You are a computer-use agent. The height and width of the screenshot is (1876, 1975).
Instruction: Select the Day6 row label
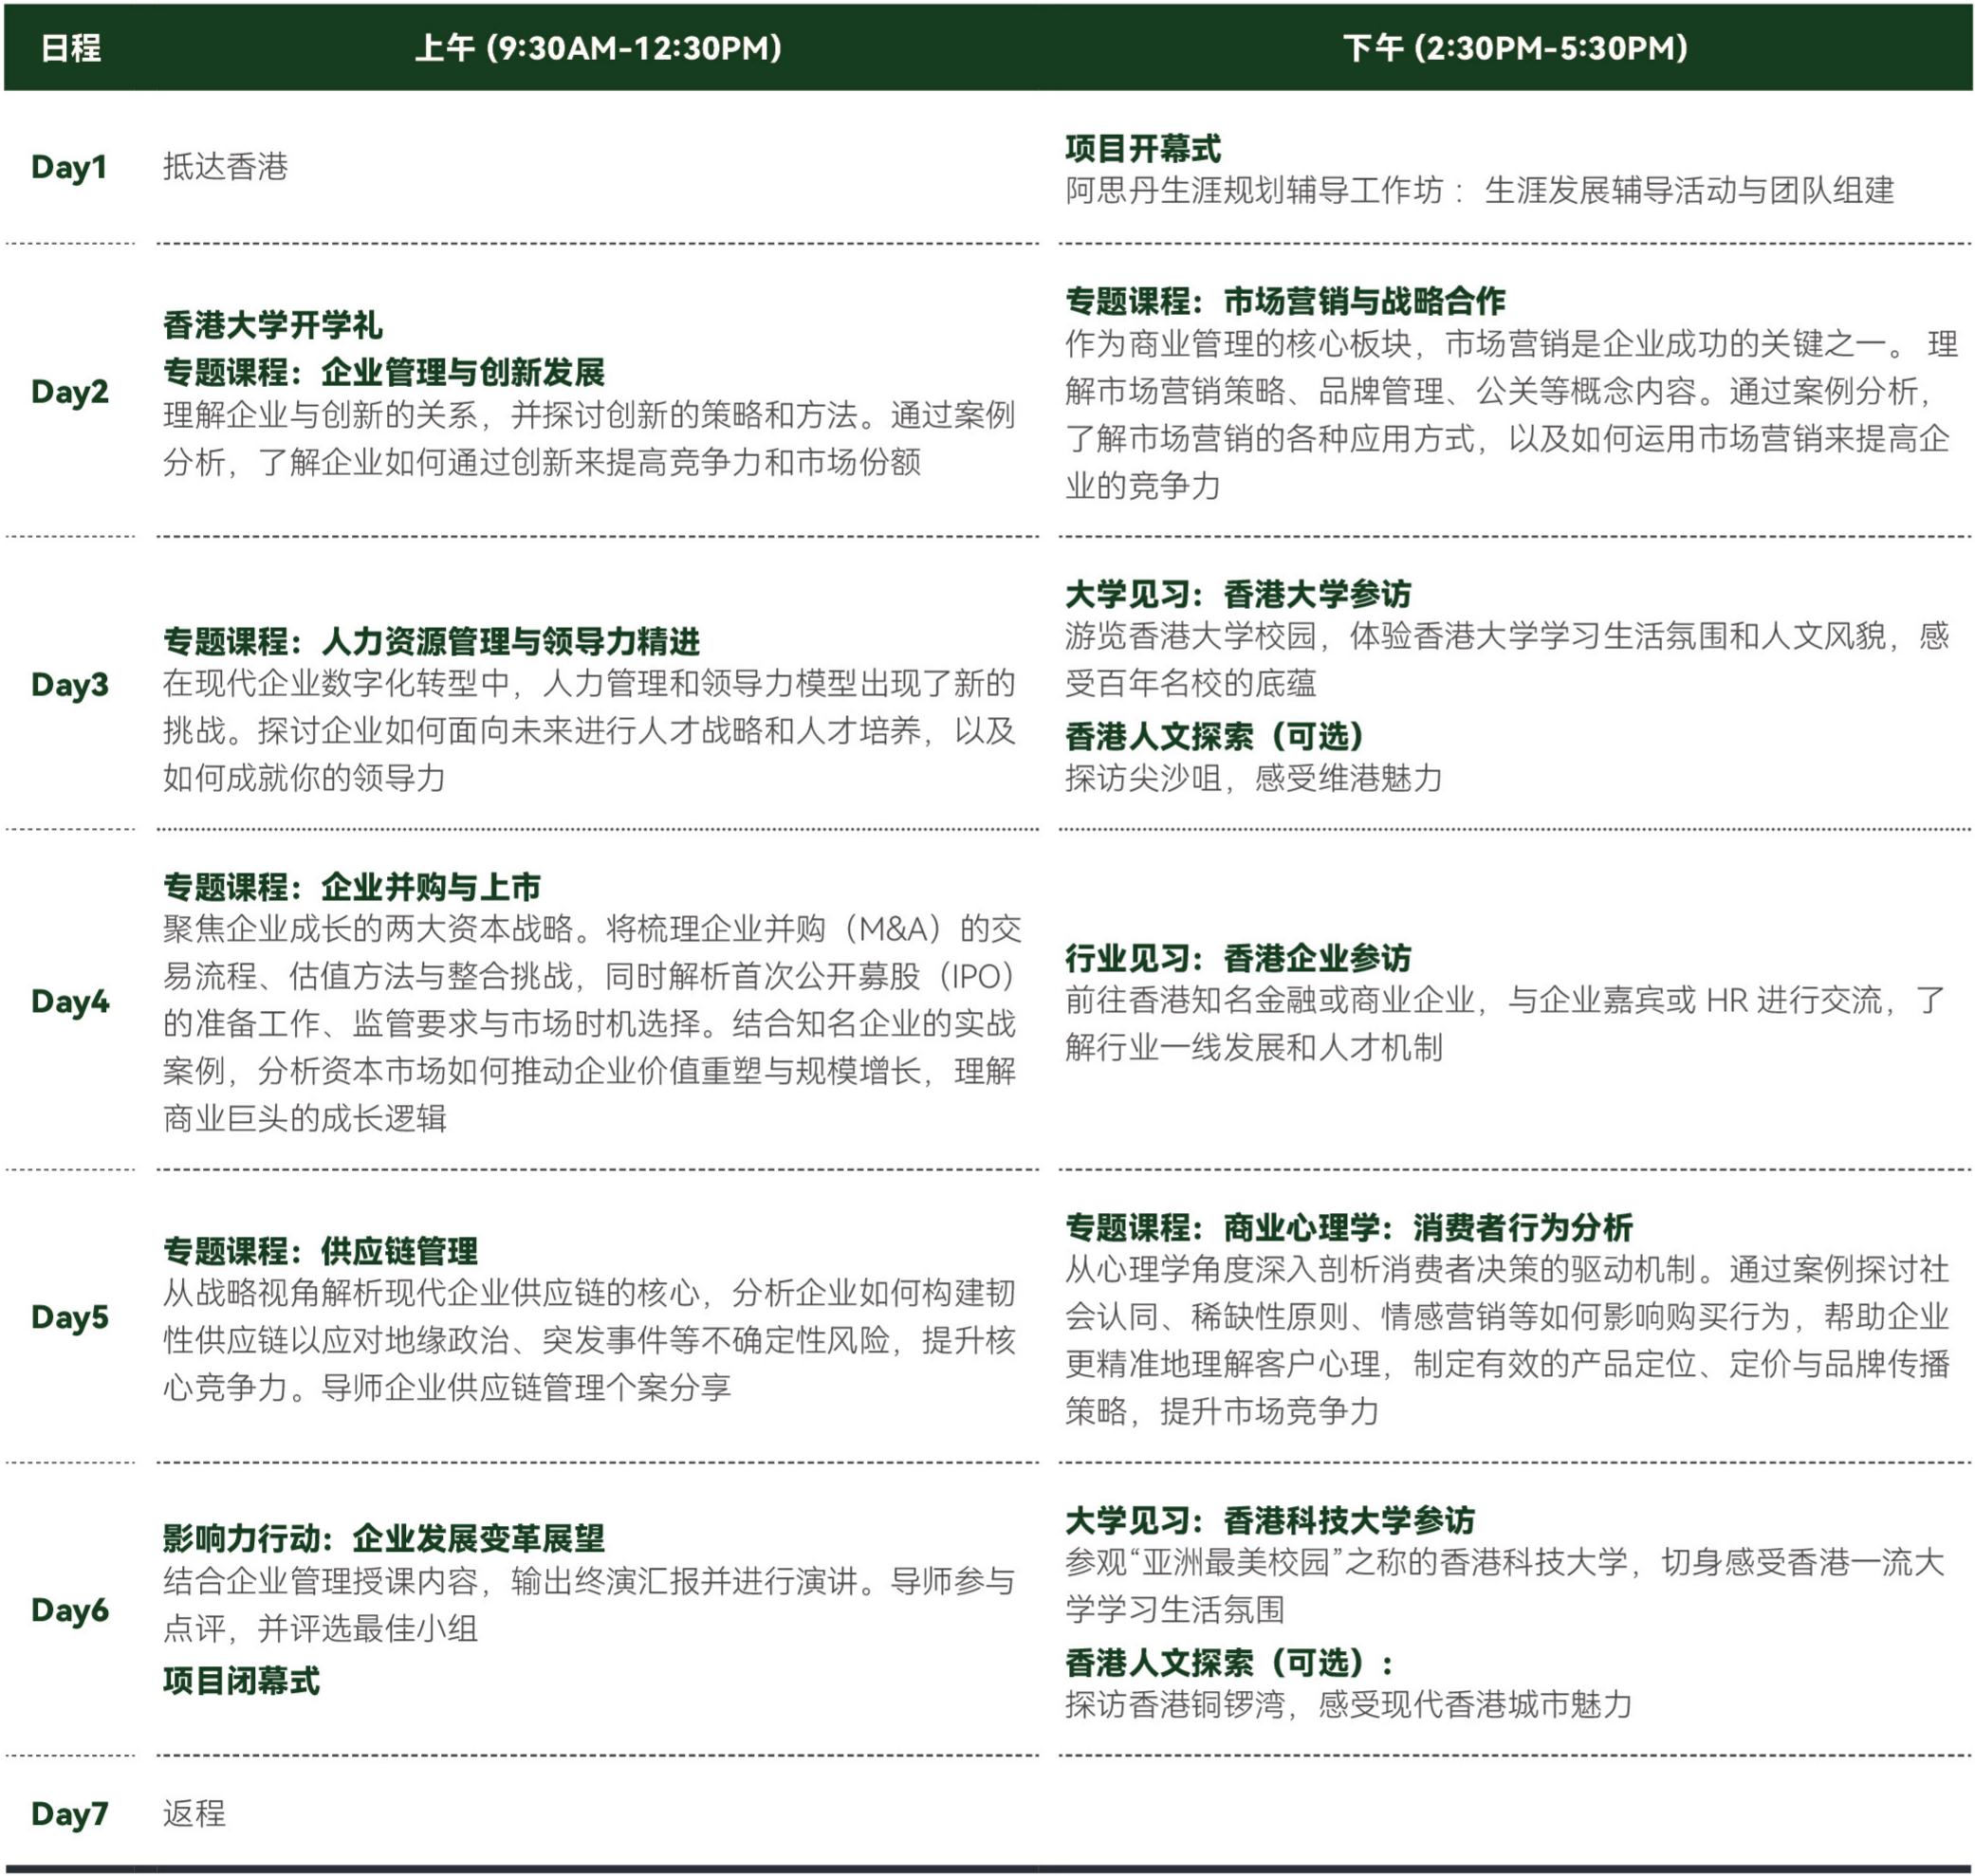point(70,1609)
